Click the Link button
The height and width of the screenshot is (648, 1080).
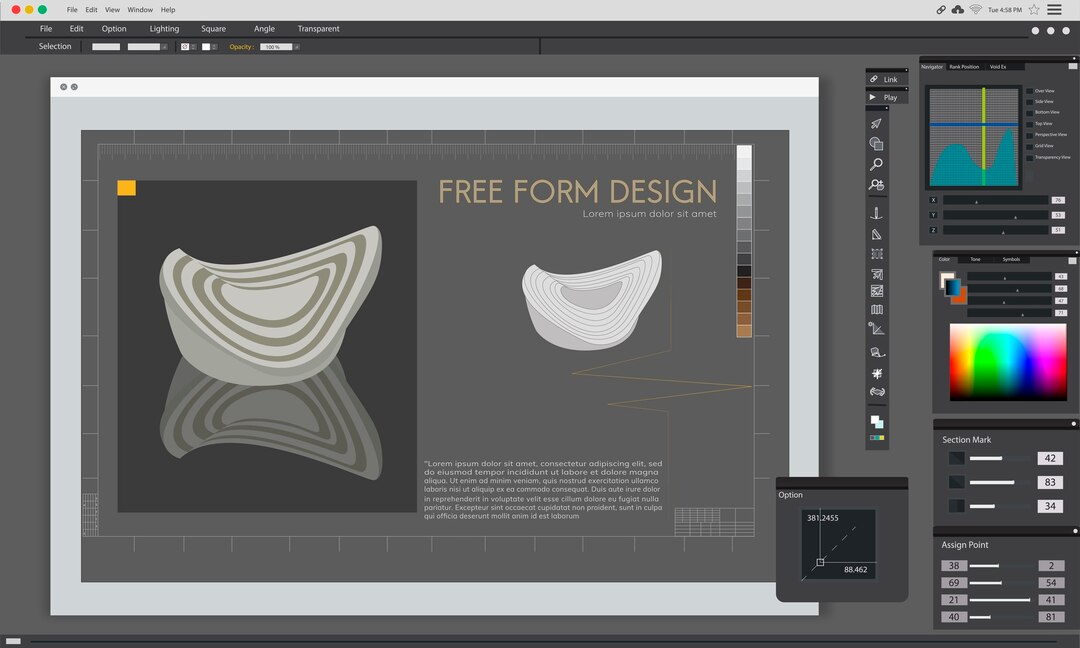click(x=887, y=79)
